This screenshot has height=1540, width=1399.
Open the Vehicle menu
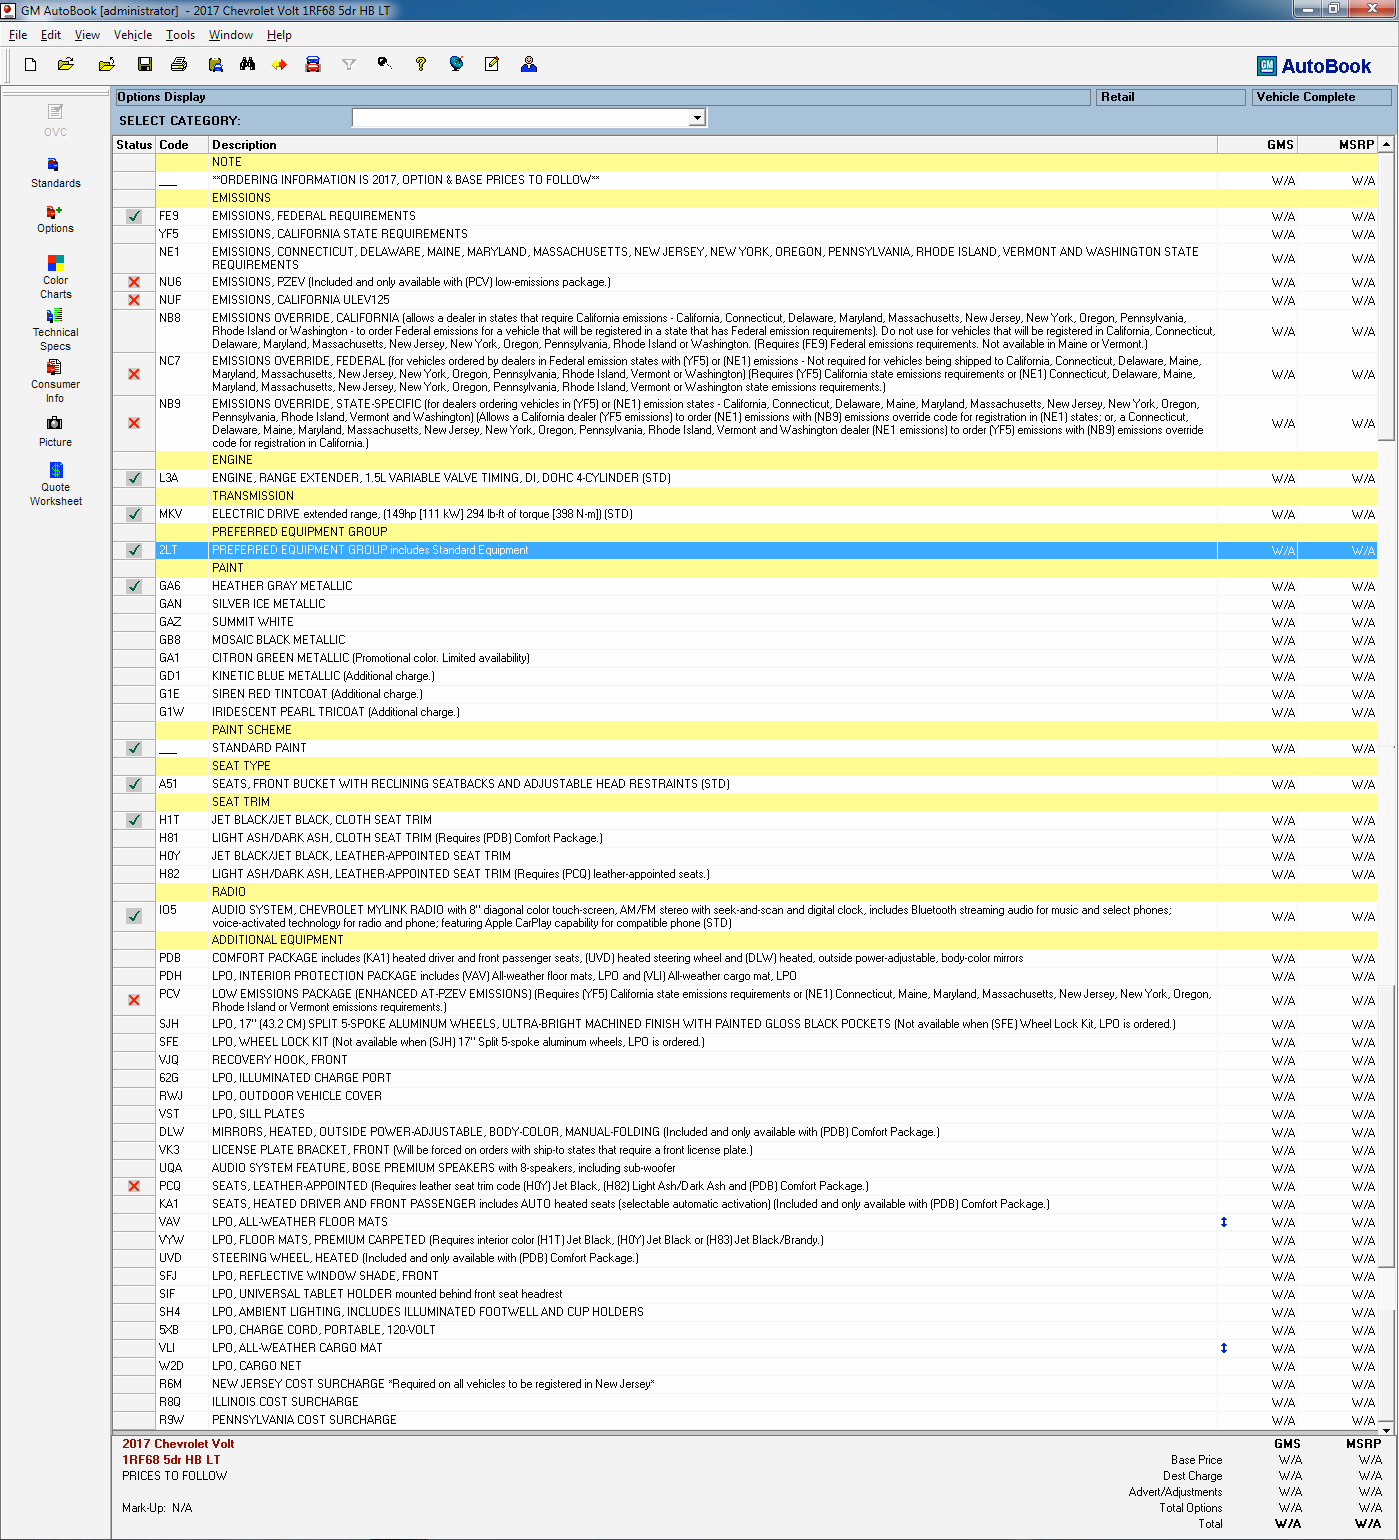[x=133, y=35]
